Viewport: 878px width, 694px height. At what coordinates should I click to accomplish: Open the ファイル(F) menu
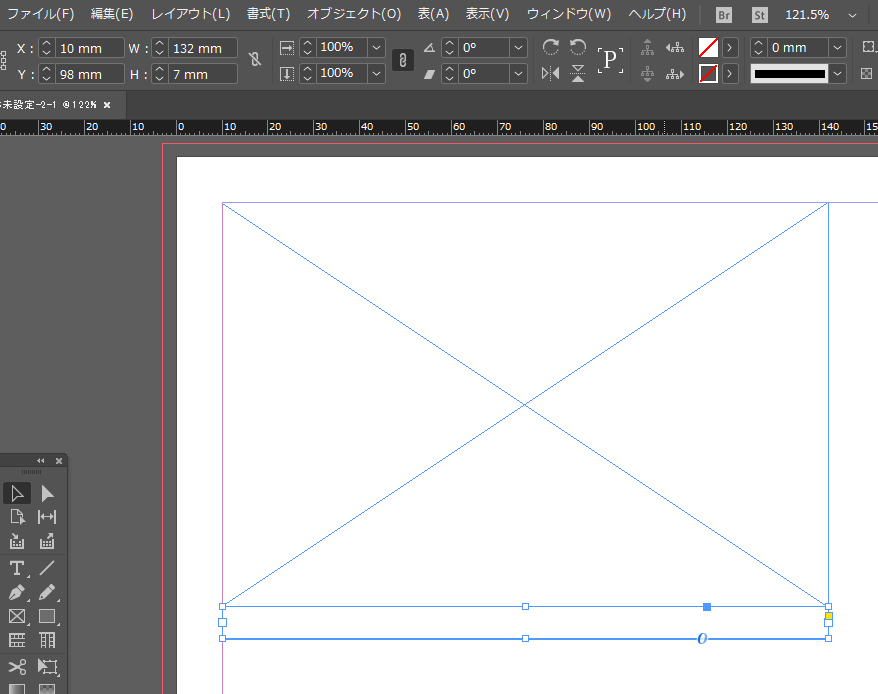(40, 14)
